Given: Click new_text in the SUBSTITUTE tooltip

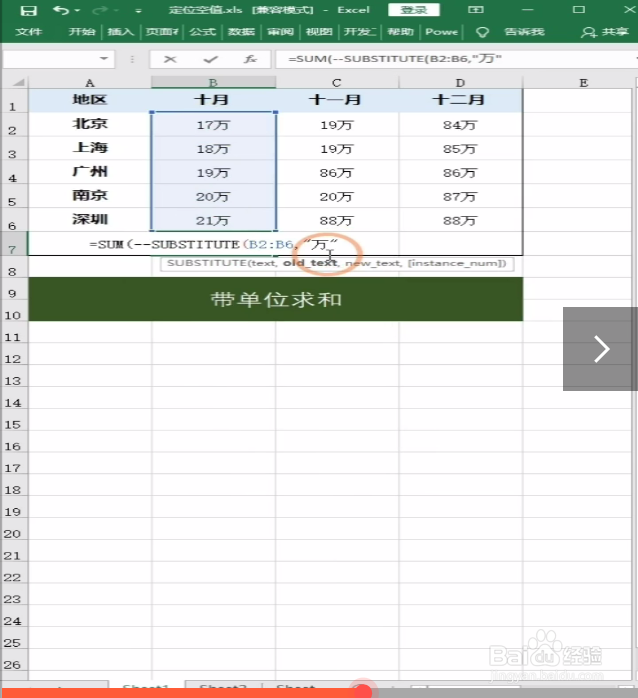Looking at the screenshot, I should pyautogui.click(x=373, y=263).
